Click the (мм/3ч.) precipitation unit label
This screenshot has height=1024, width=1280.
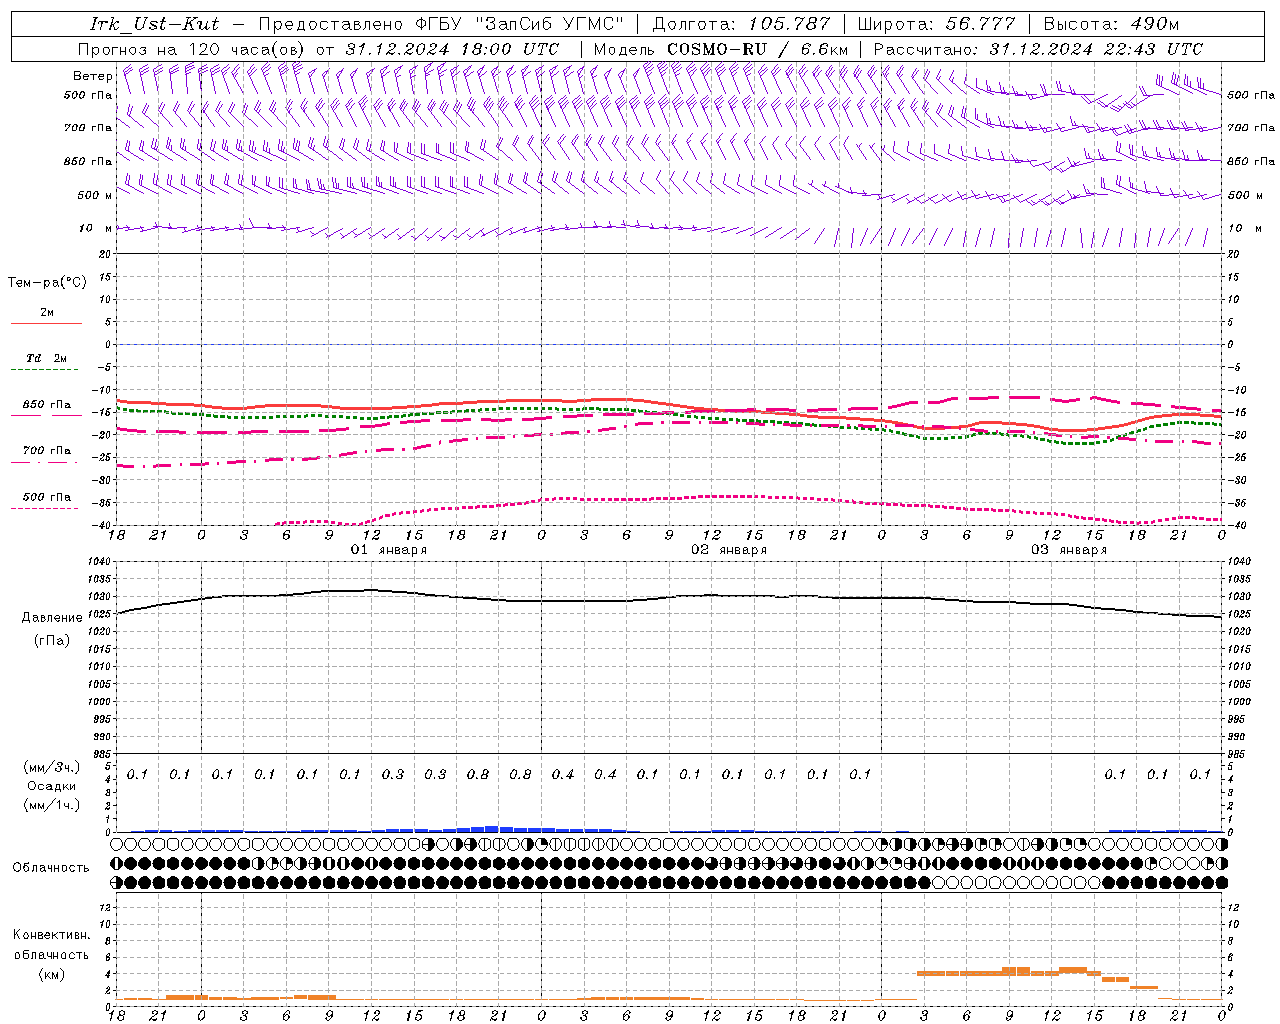pyautogui.click(x=52, y=767)
